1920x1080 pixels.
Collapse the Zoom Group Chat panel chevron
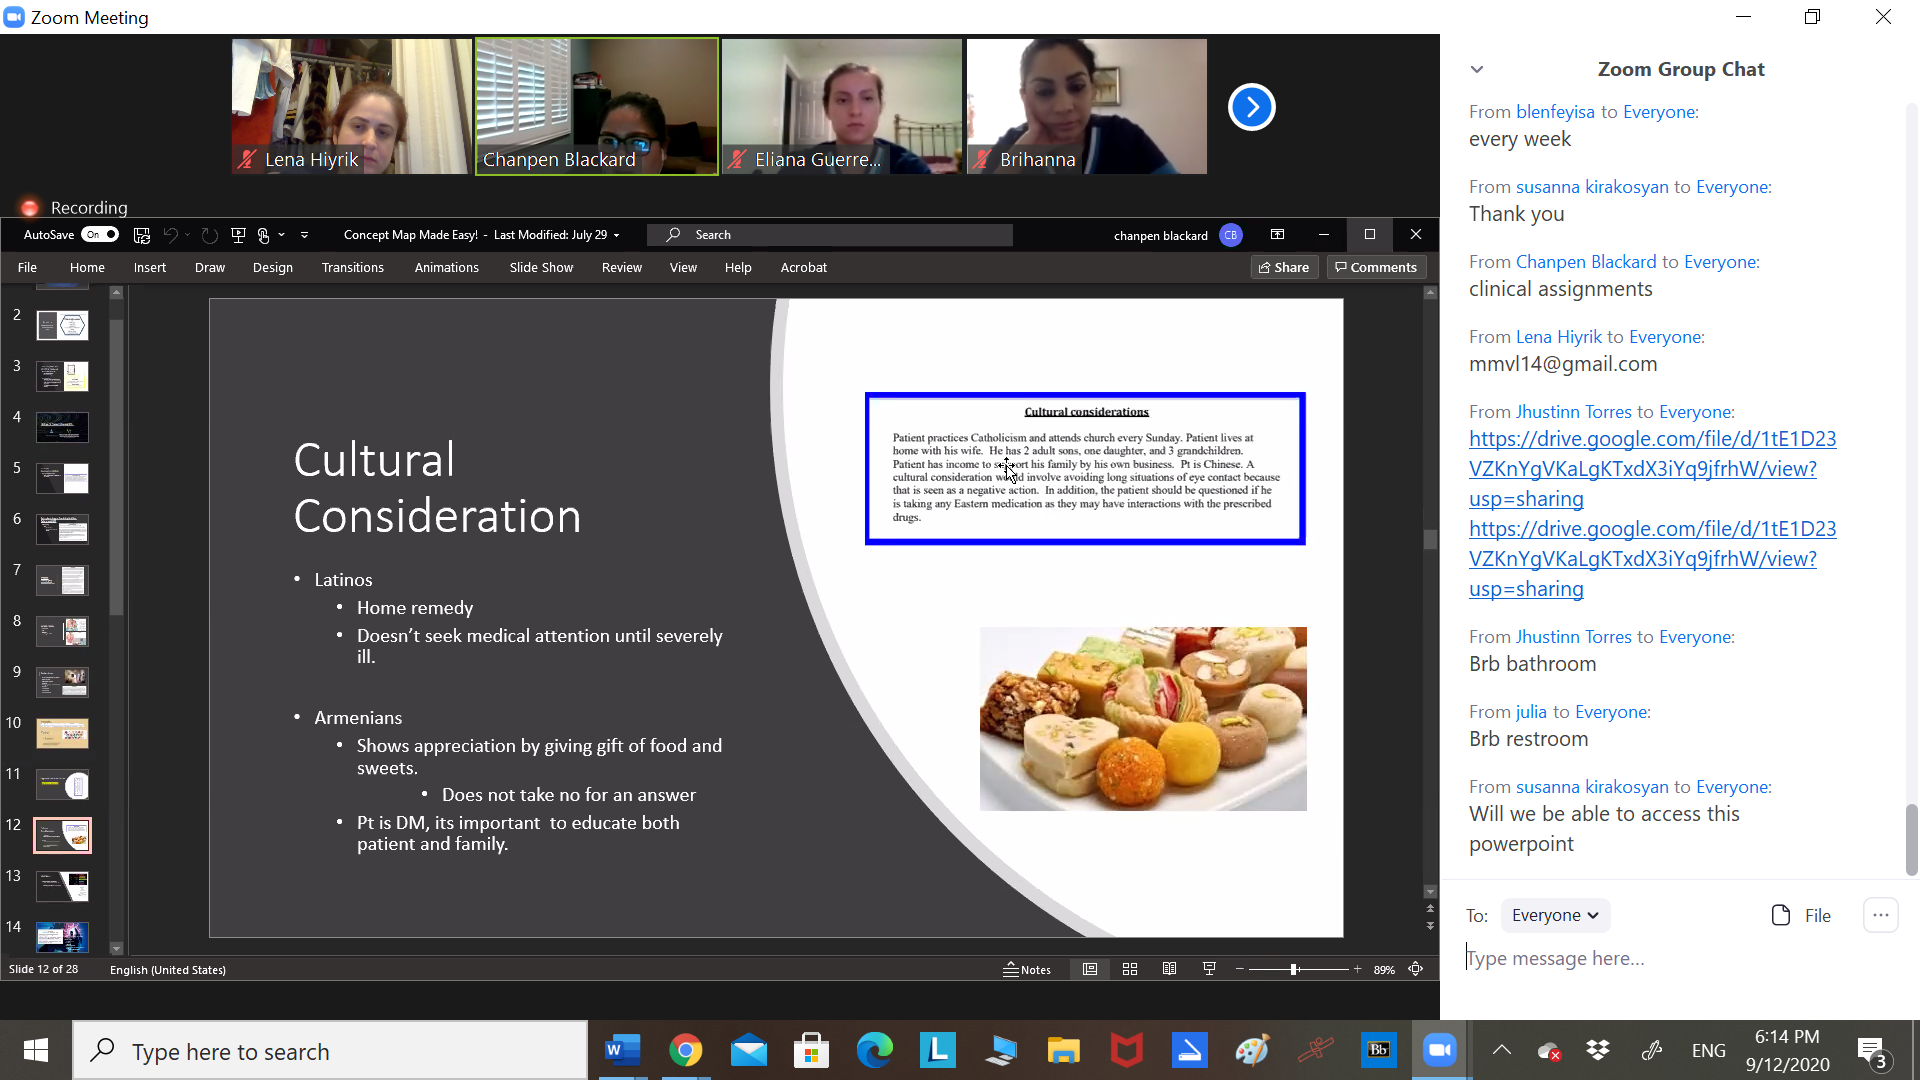coord(1477,69)
